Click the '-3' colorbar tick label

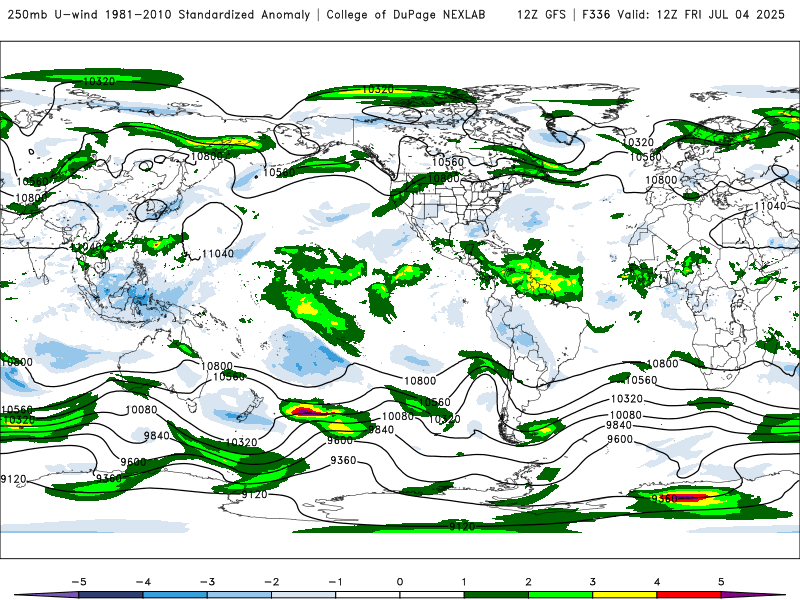pos(207,582)
